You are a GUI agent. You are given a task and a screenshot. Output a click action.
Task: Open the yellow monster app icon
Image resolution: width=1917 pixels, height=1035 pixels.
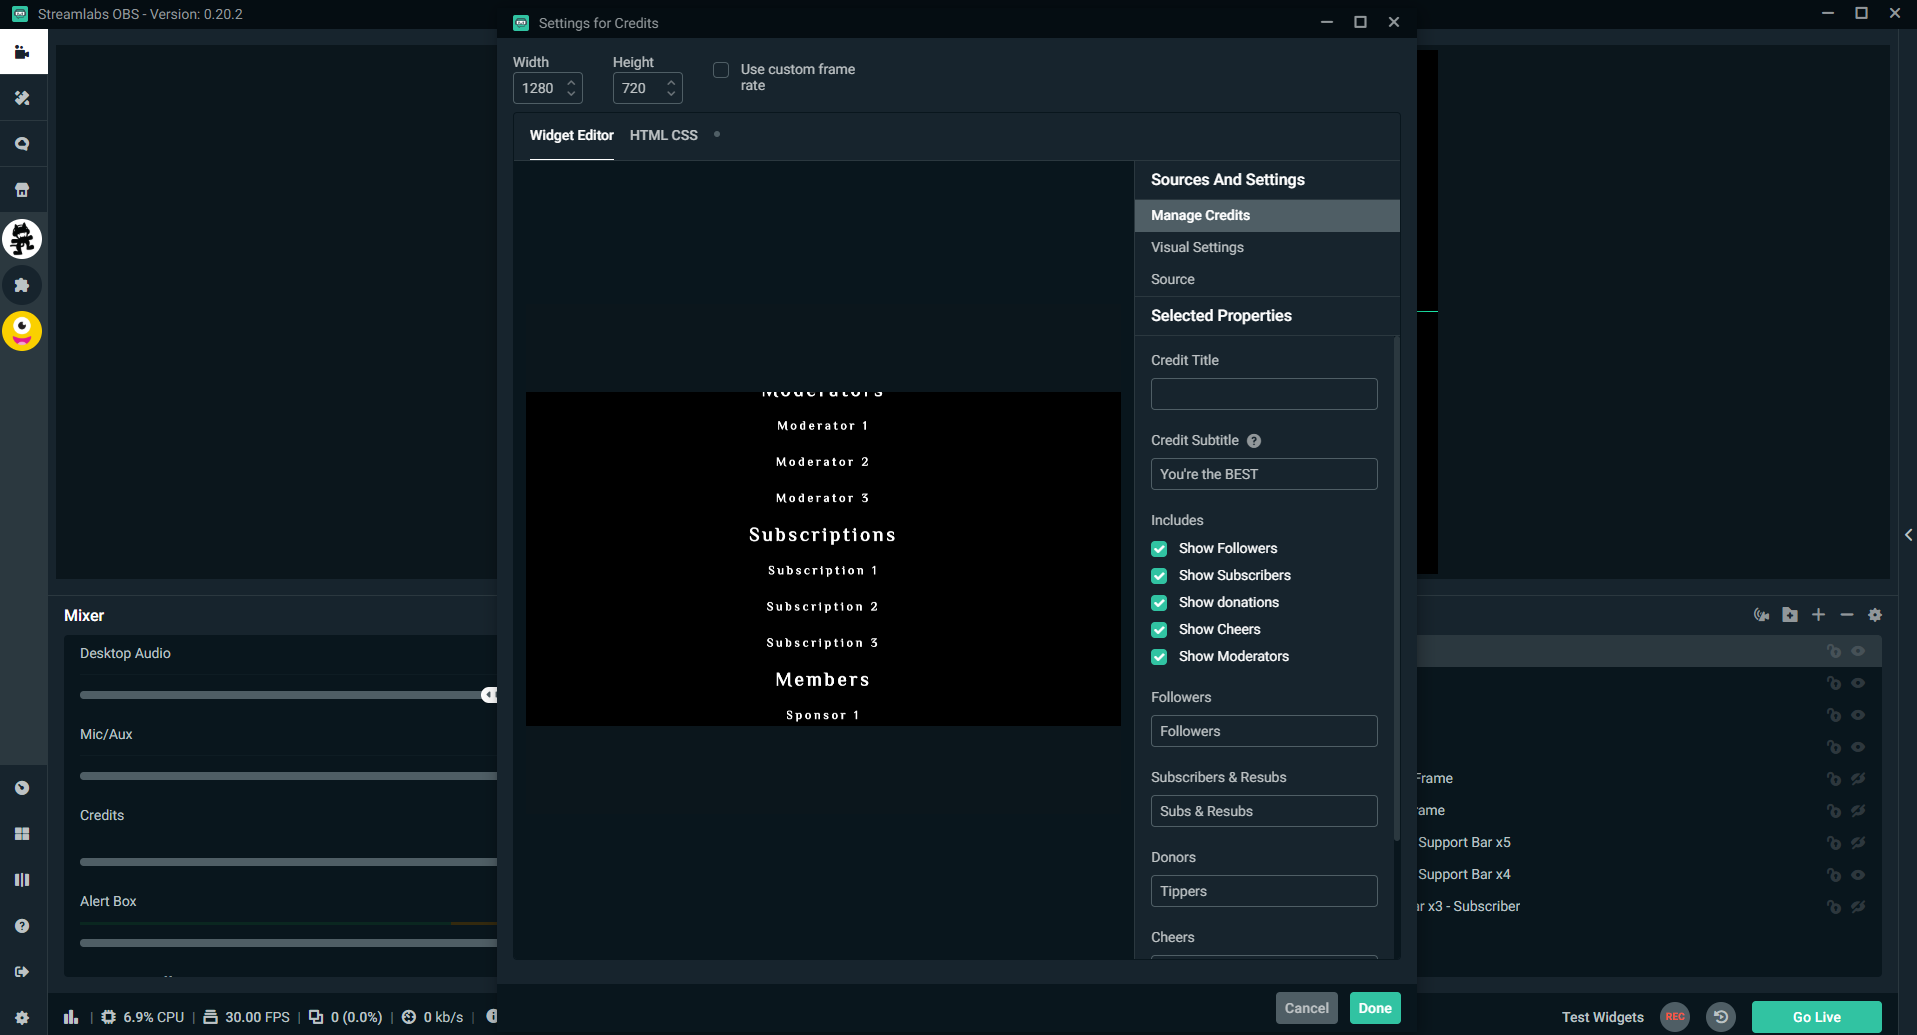click(x=22, y=331)
